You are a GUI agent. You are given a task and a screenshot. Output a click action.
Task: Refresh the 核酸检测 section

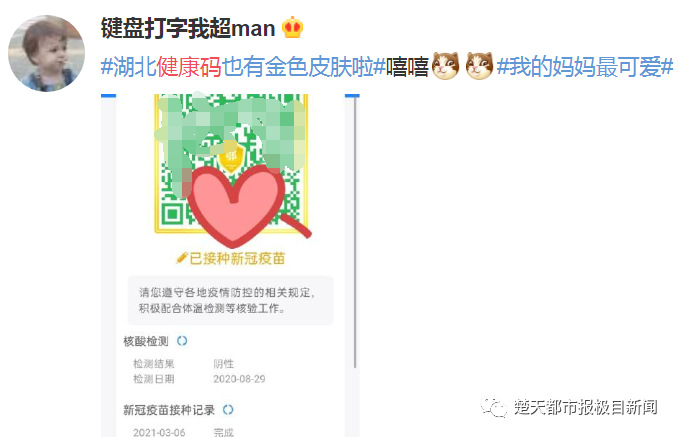(182, 341)
